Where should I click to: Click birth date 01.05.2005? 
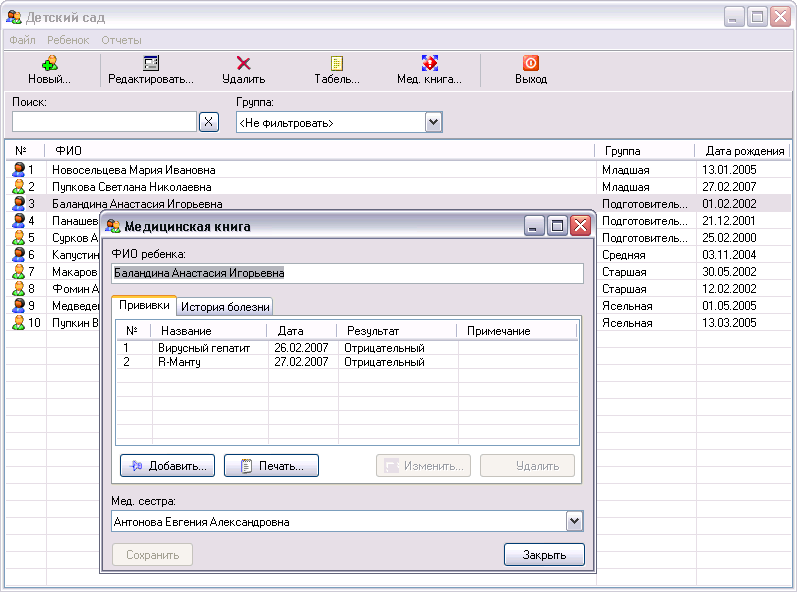pyautogui.click(x=729, y=306)
